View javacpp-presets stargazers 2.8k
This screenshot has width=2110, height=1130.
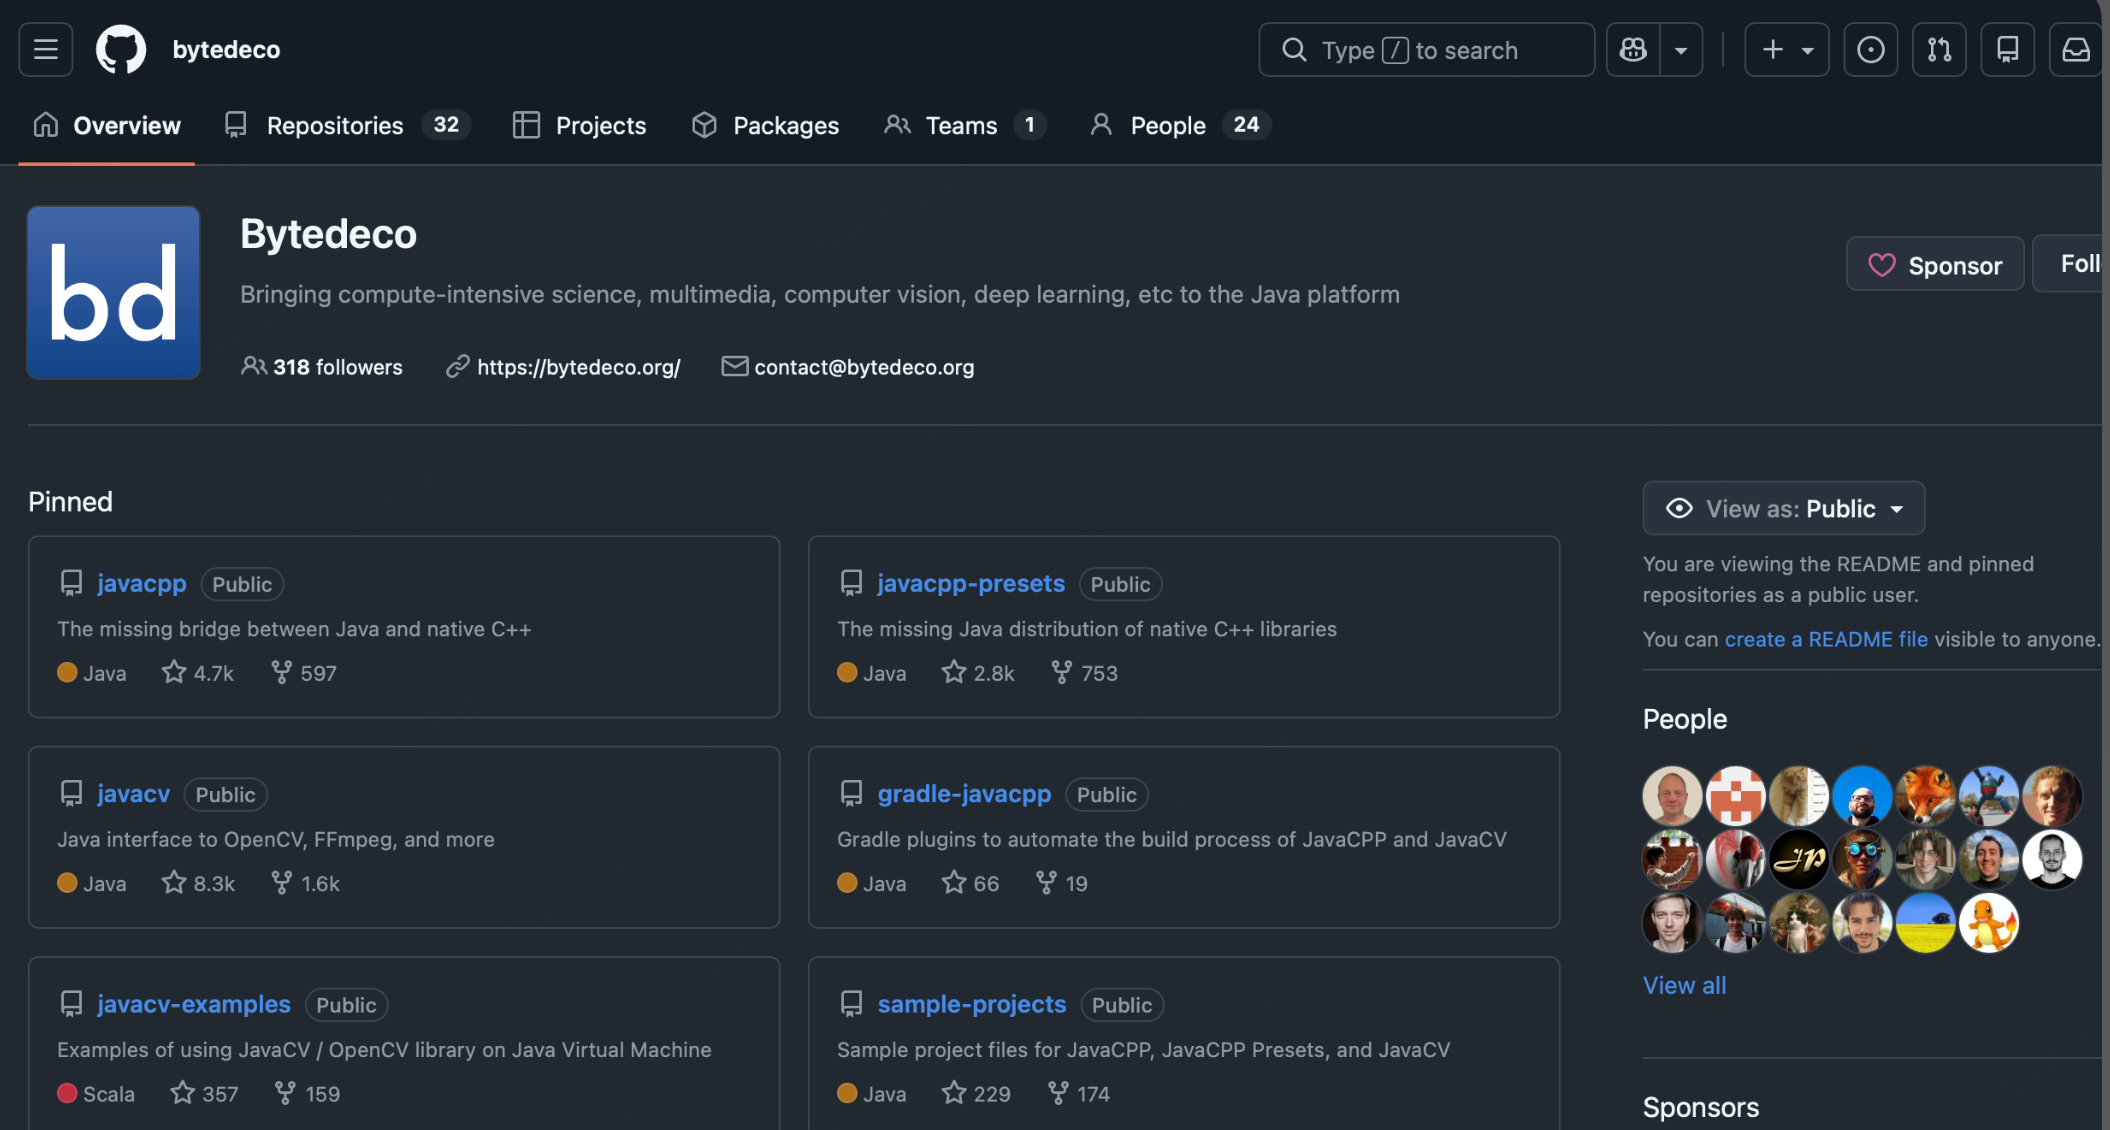978,673
